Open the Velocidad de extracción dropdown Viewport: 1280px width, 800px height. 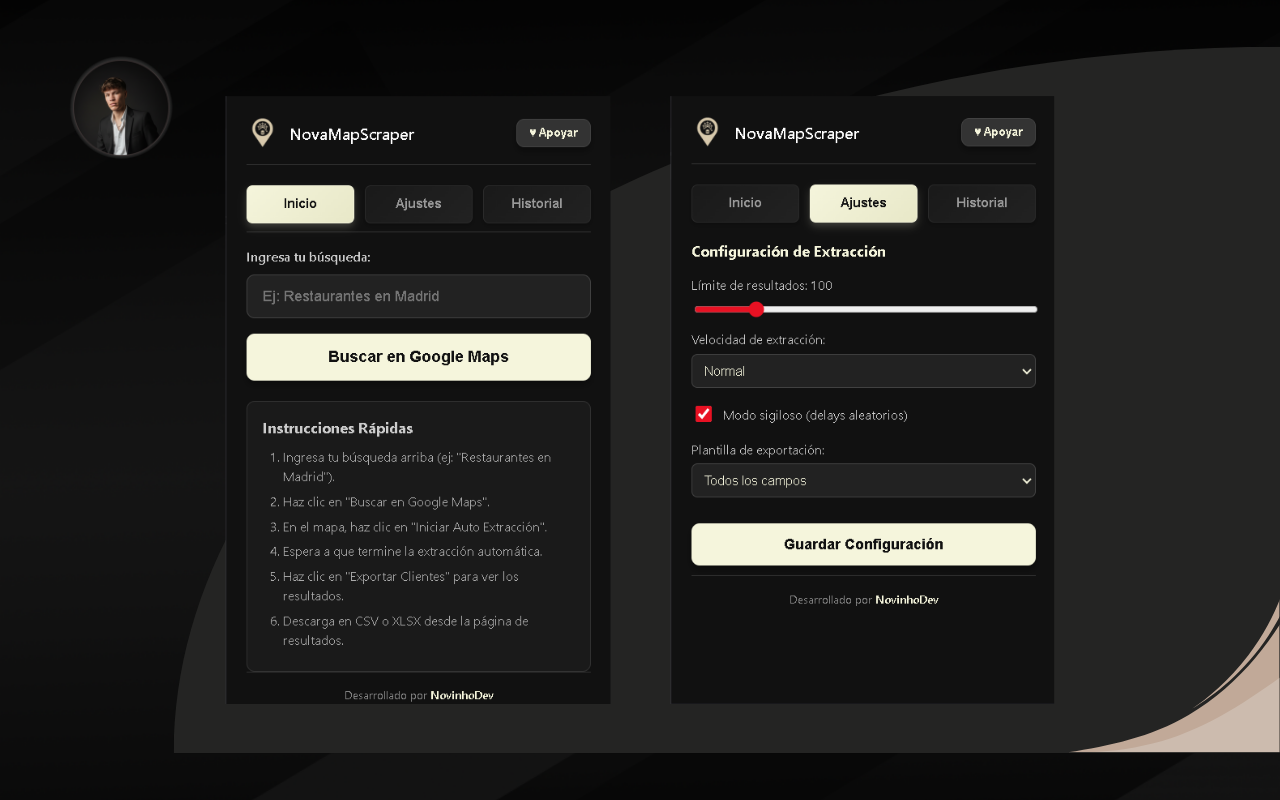tap(863, 370)
